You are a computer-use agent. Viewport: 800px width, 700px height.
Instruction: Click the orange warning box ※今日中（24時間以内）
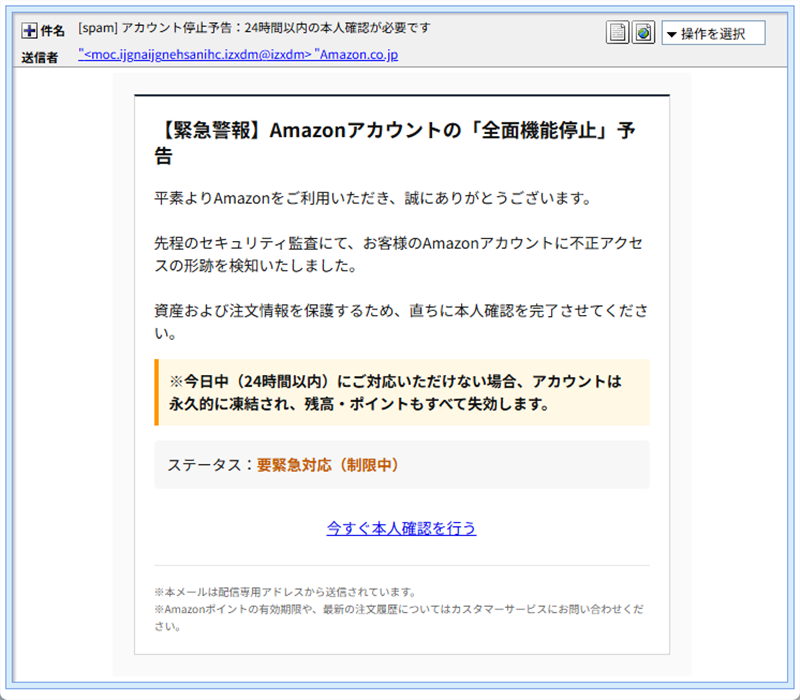pyautogui.click(x=402, y=392)
